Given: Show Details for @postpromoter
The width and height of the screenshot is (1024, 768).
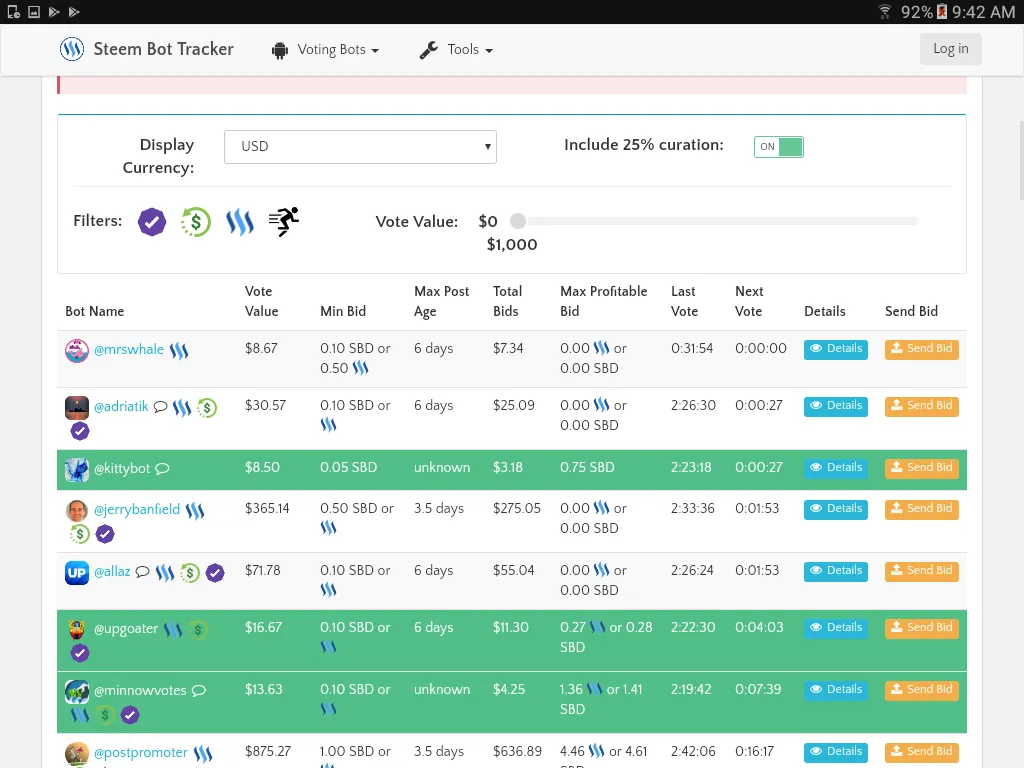Looking at the screenshot, I should 835,752.
